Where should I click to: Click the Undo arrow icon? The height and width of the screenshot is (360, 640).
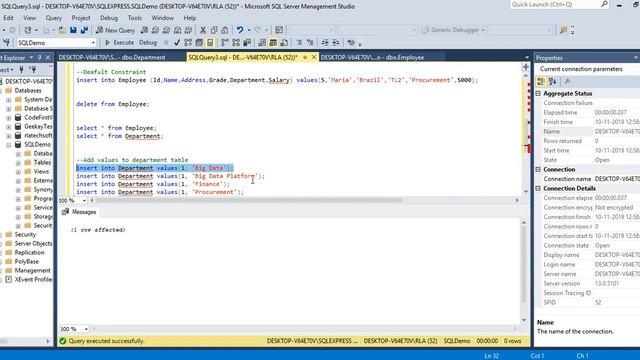[240, 30]
